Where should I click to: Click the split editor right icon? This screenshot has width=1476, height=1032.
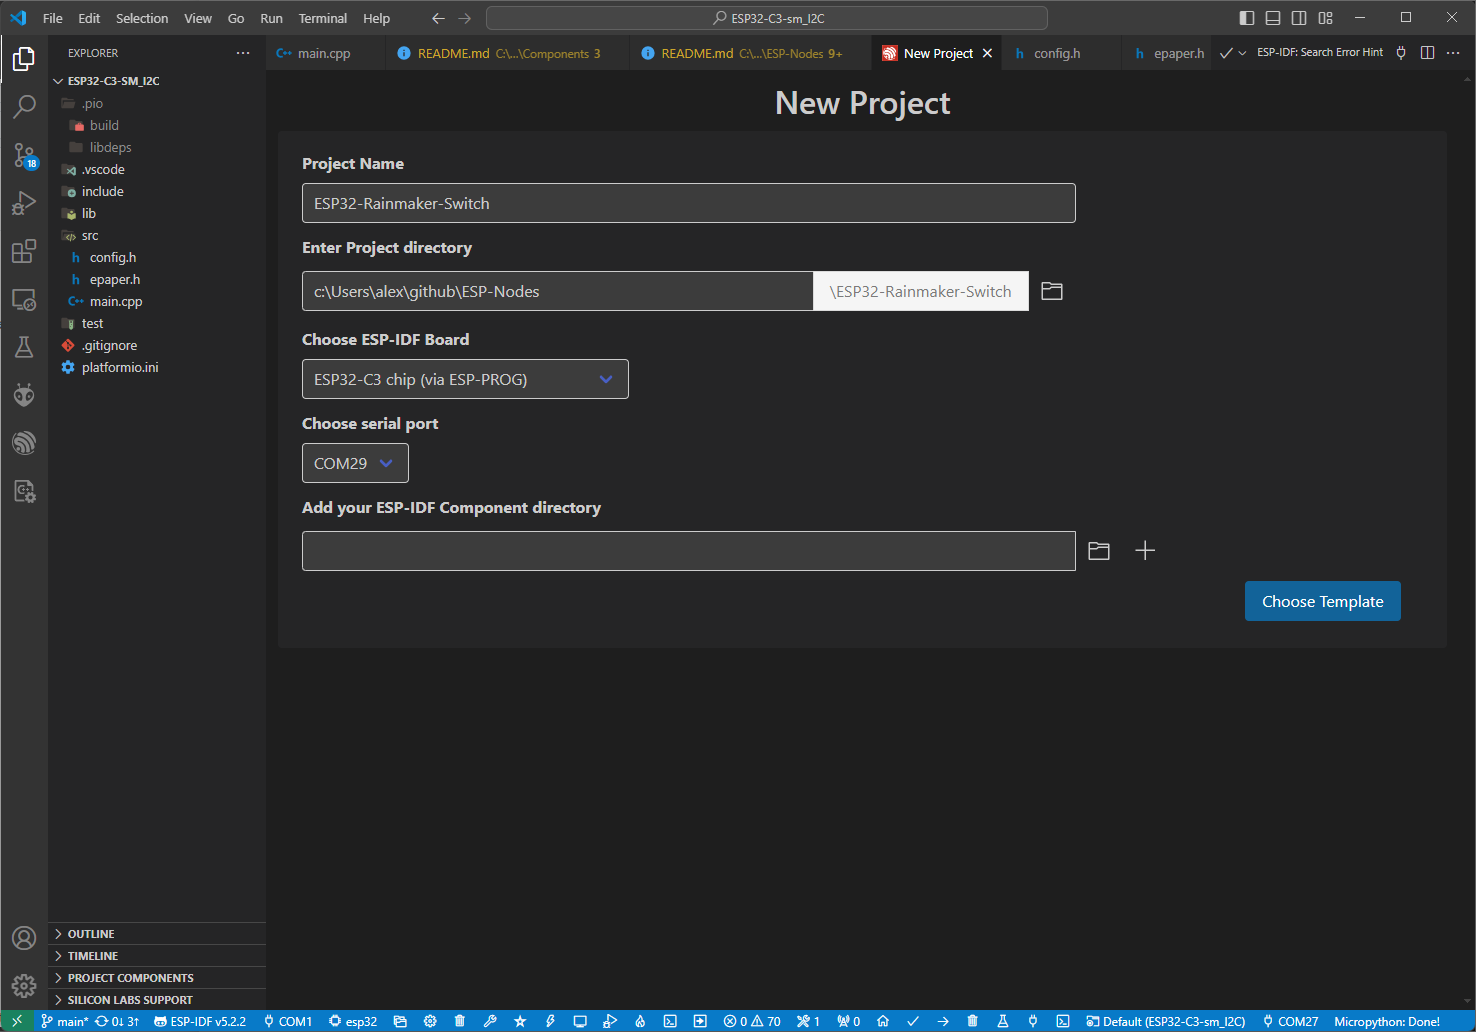click(1427, 53)
